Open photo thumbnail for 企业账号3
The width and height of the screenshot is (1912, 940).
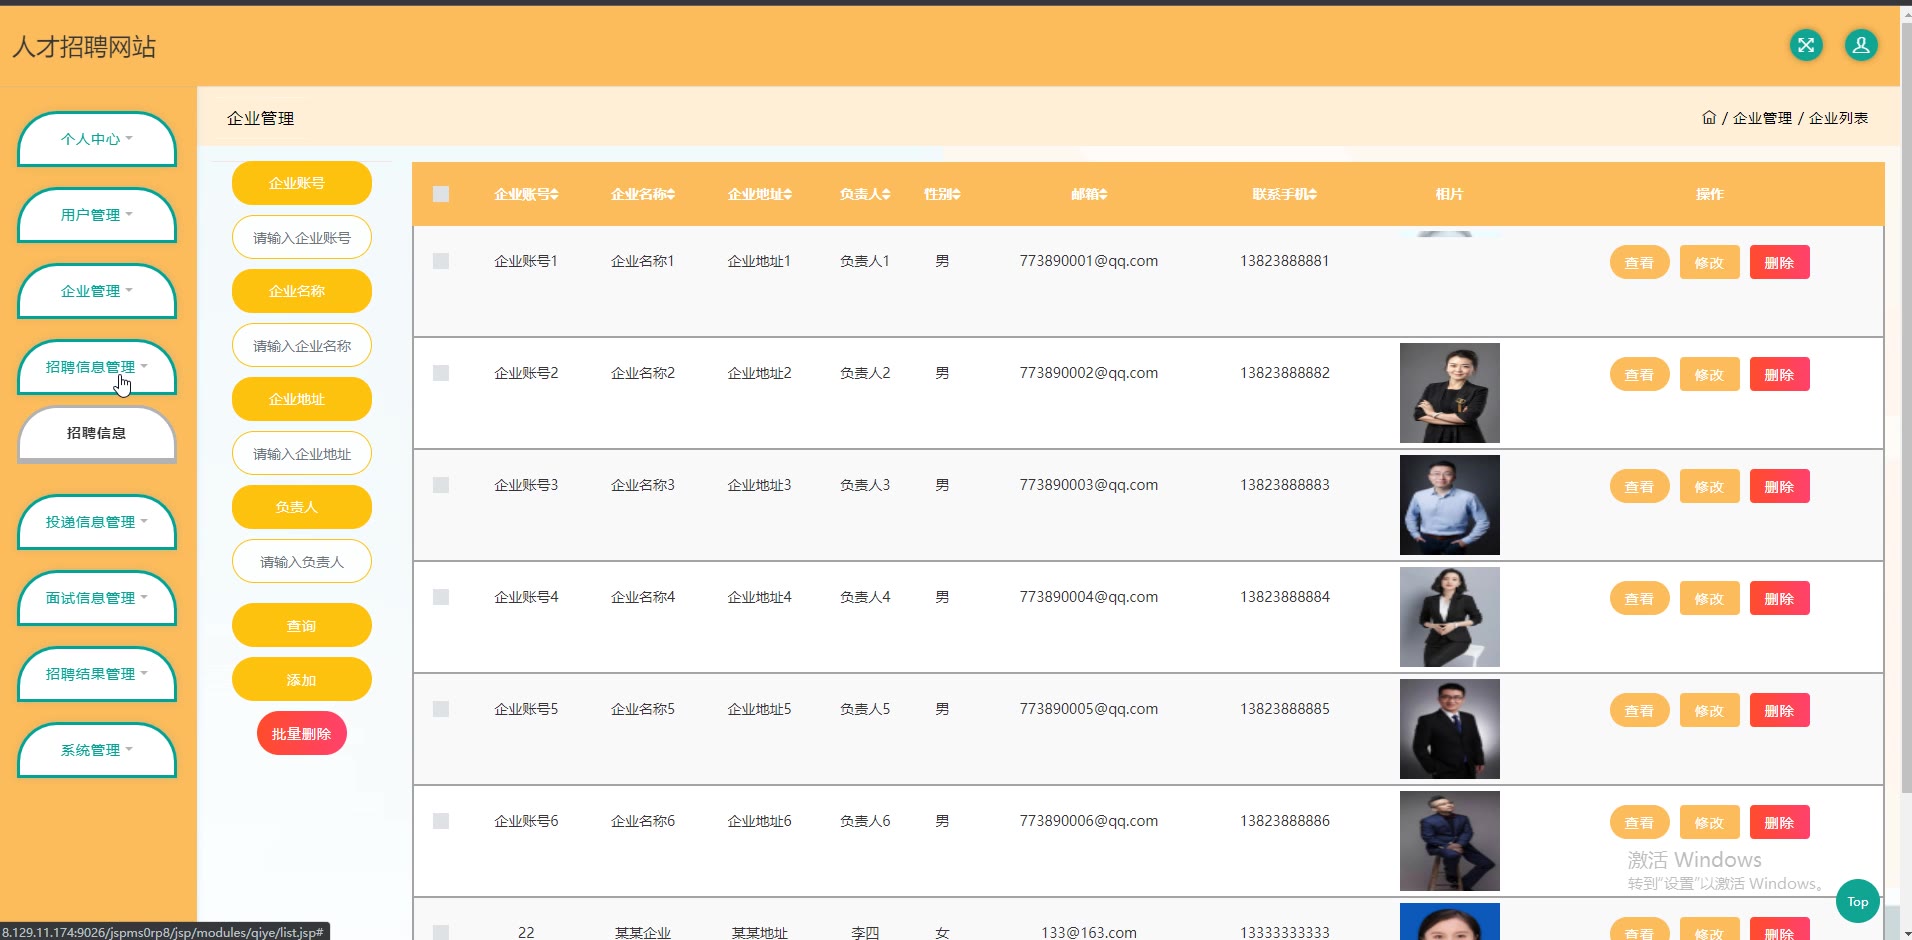(x=1449, y=505)
